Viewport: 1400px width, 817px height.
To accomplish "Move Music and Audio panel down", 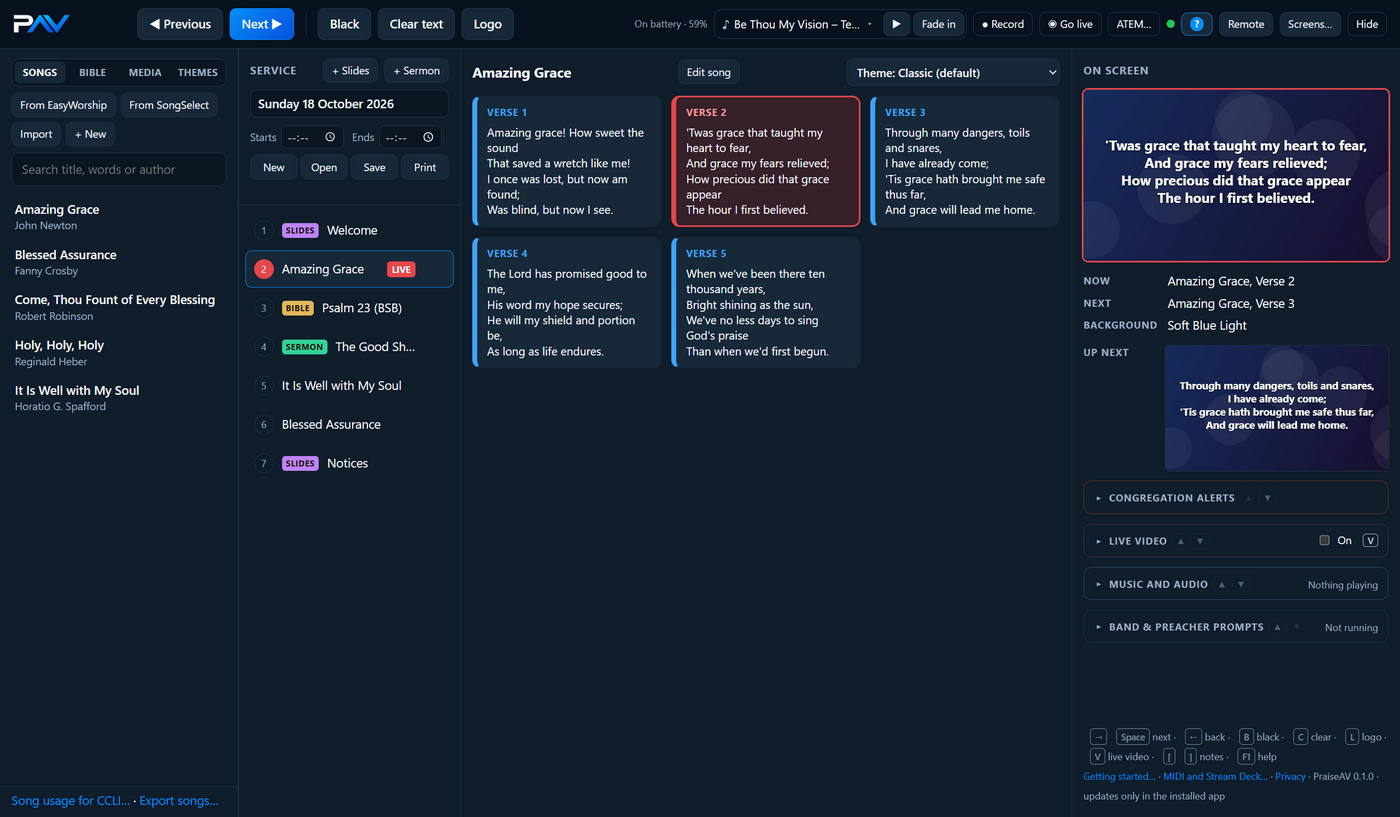I will tap(1241, 584).
